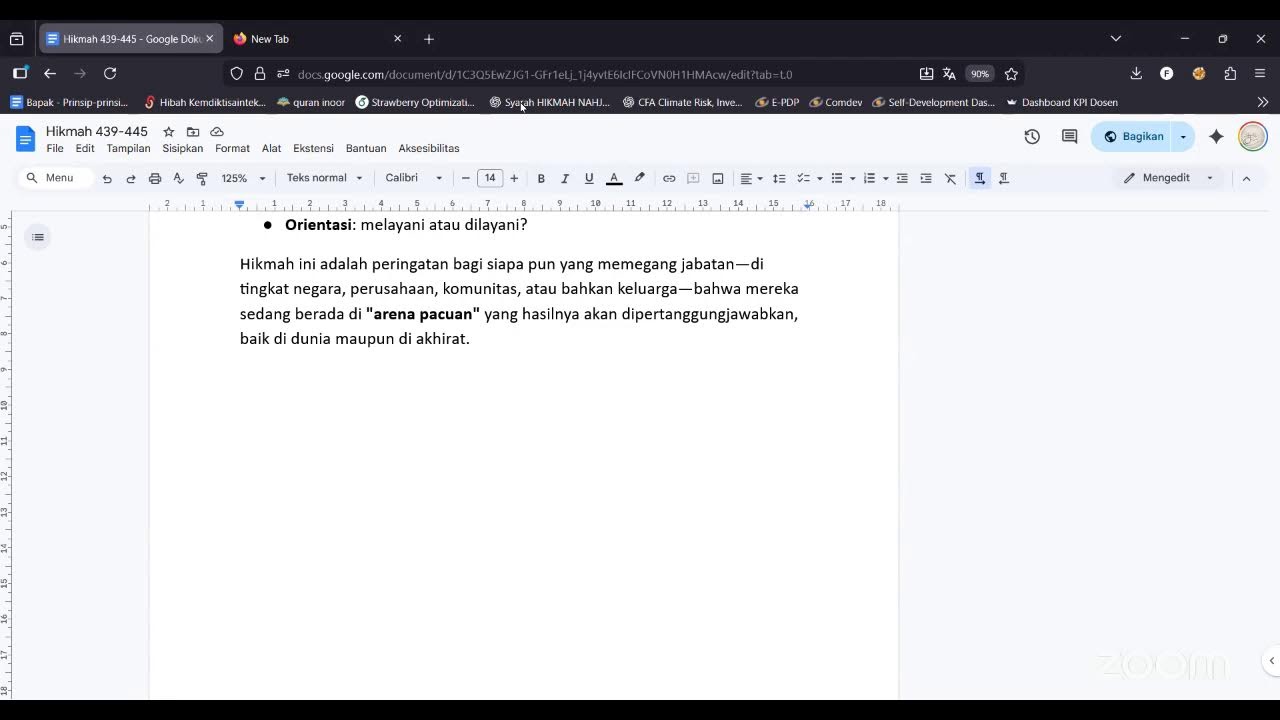
Task: Toggle bold formatting
Action: click(x=541, y=178)
